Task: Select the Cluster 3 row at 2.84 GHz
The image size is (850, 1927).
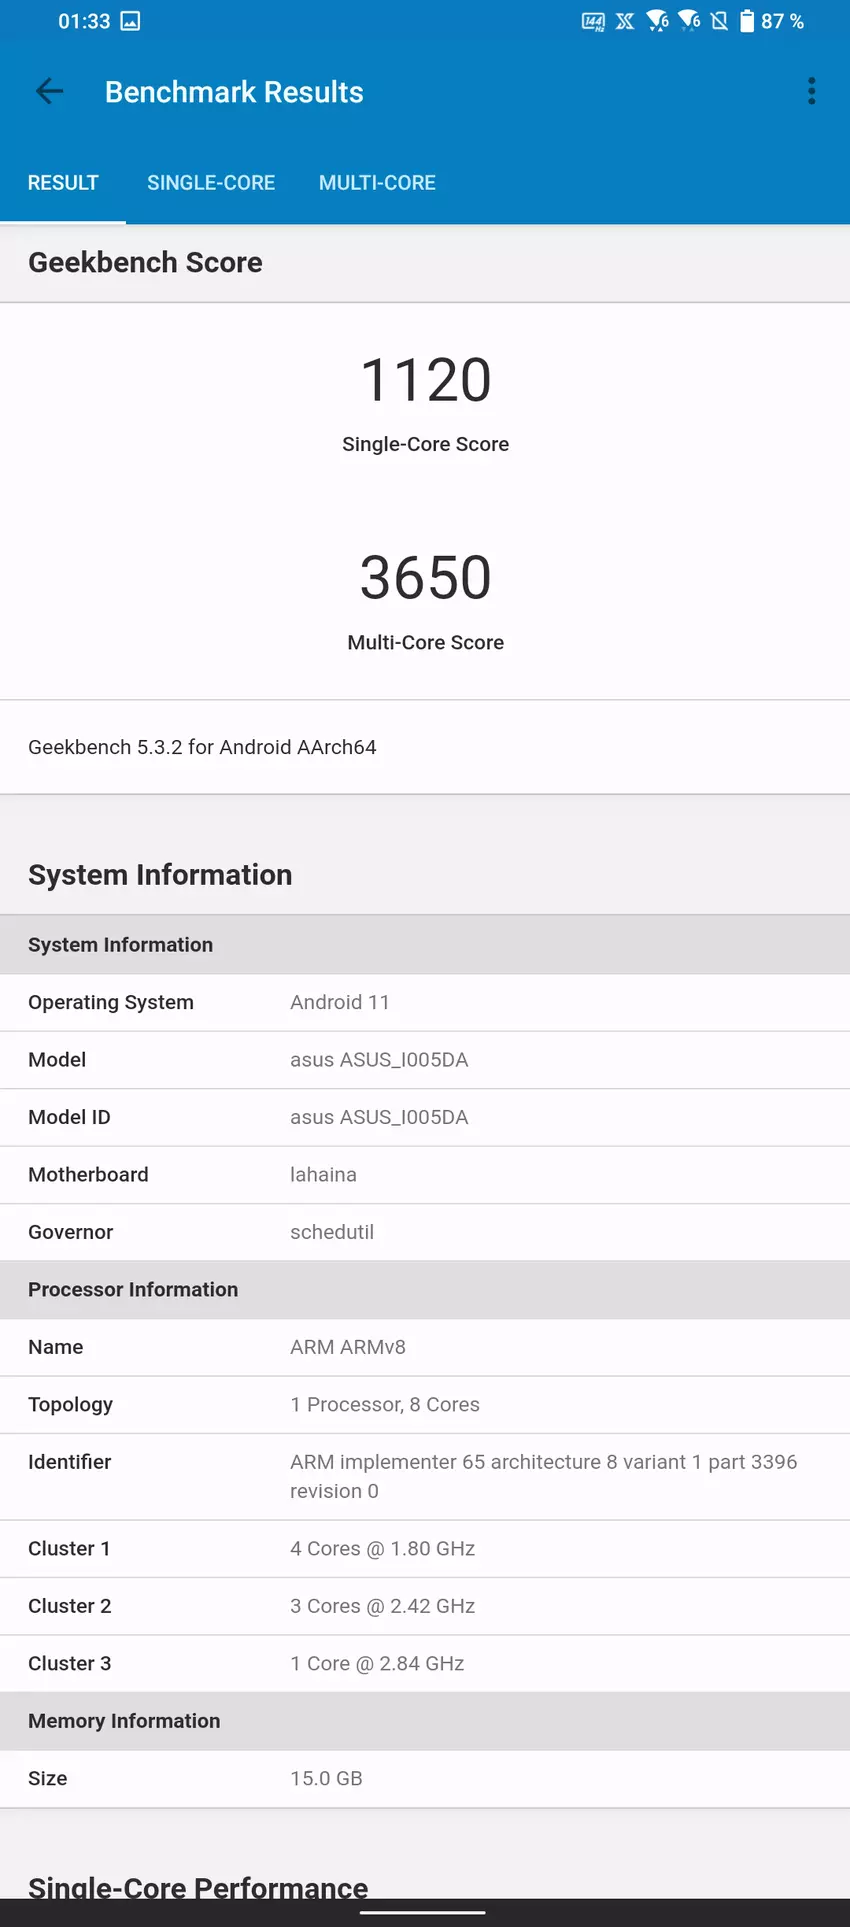Action: pos(425,1663)
